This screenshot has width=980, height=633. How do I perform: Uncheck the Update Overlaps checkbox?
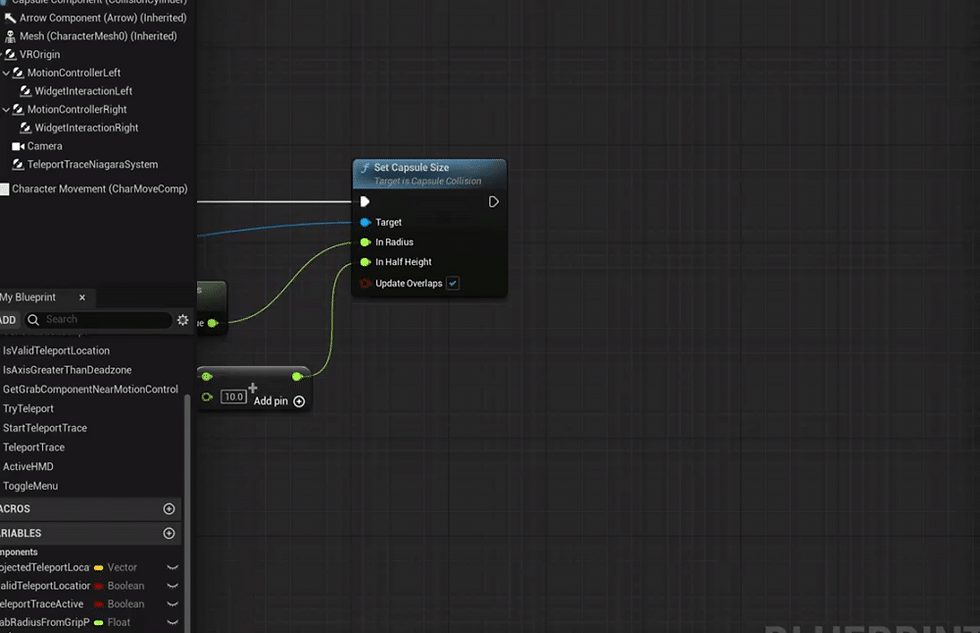tap(452, 284)
